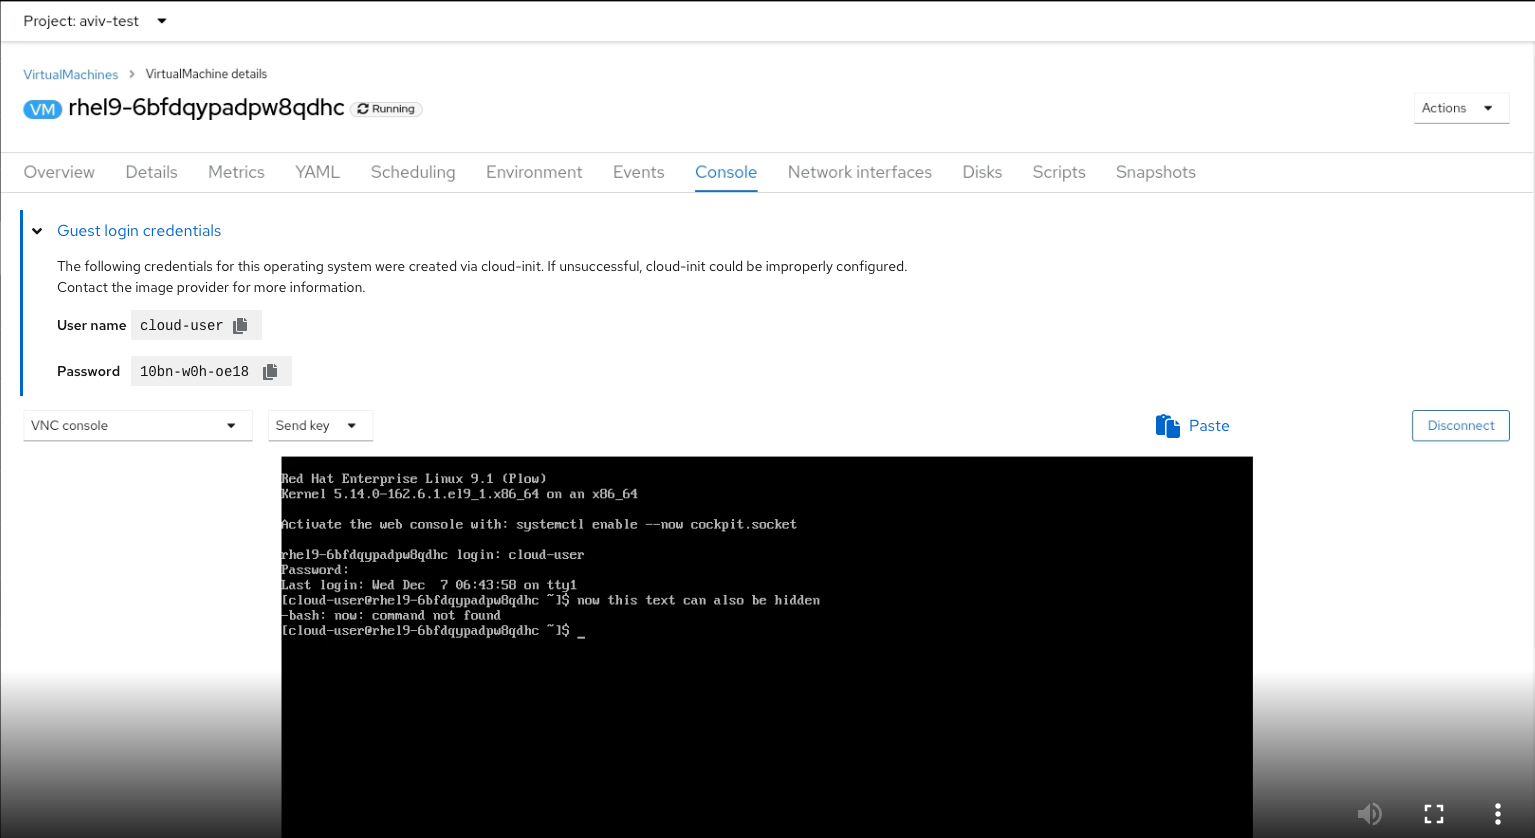This screenshot has width=1535, height=838.
Task: Click the Running status badge
Action: point(386,109)
